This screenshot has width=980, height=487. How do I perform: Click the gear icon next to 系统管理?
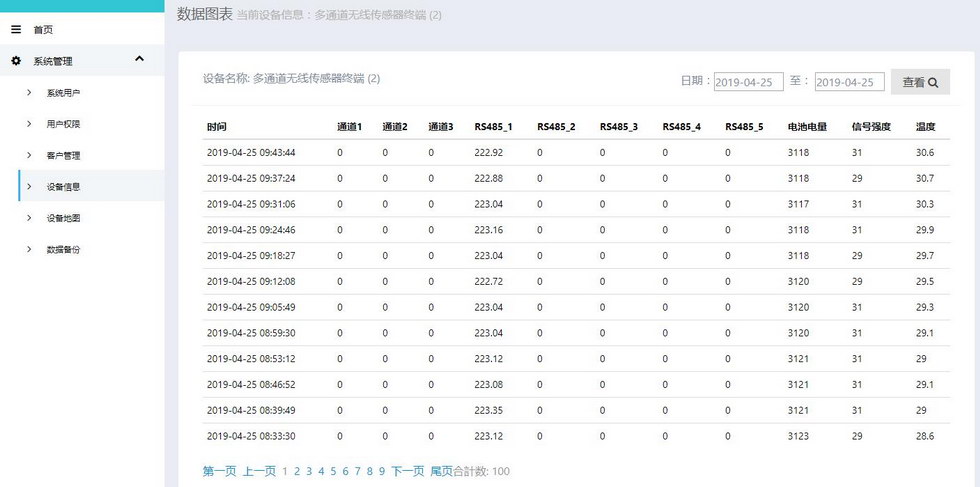click(x=15, y=61)
